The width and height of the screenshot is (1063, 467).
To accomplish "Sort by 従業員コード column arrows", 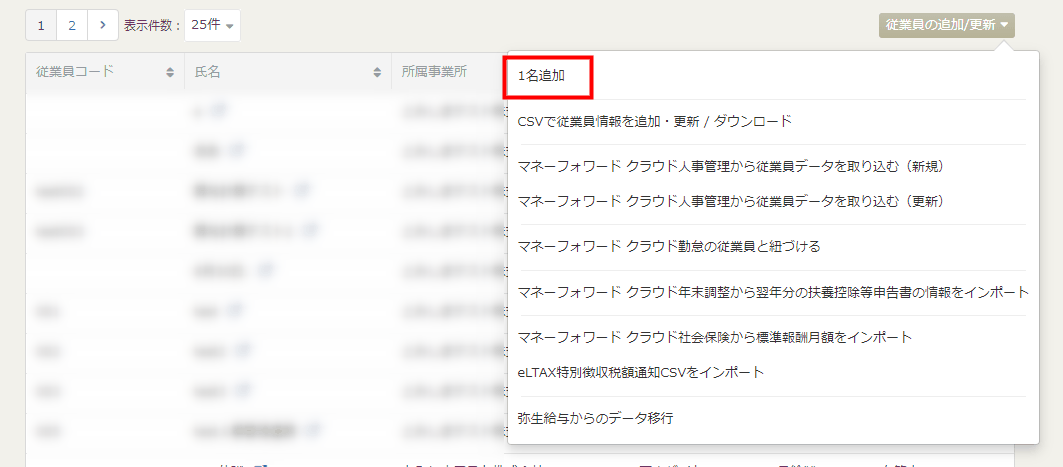I will pyautogui.click(x=169, y=73).
